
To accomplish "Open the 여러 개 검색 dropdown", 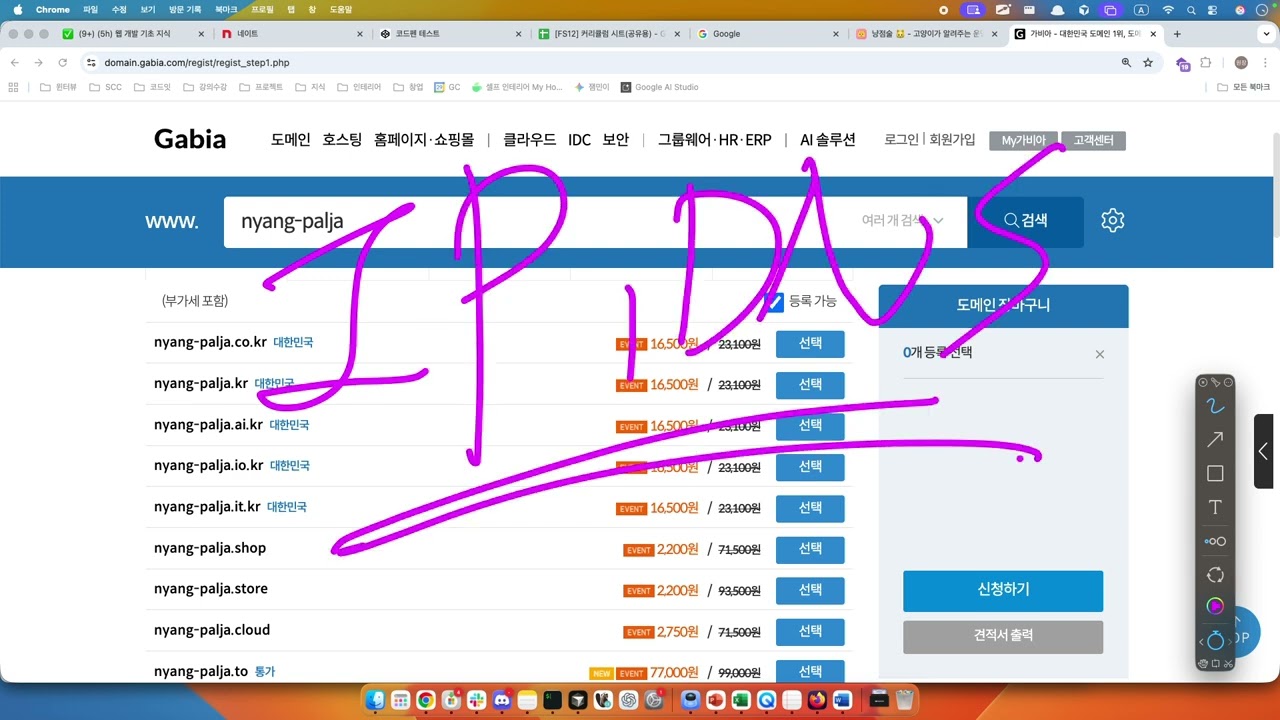I will coord(902,221).
